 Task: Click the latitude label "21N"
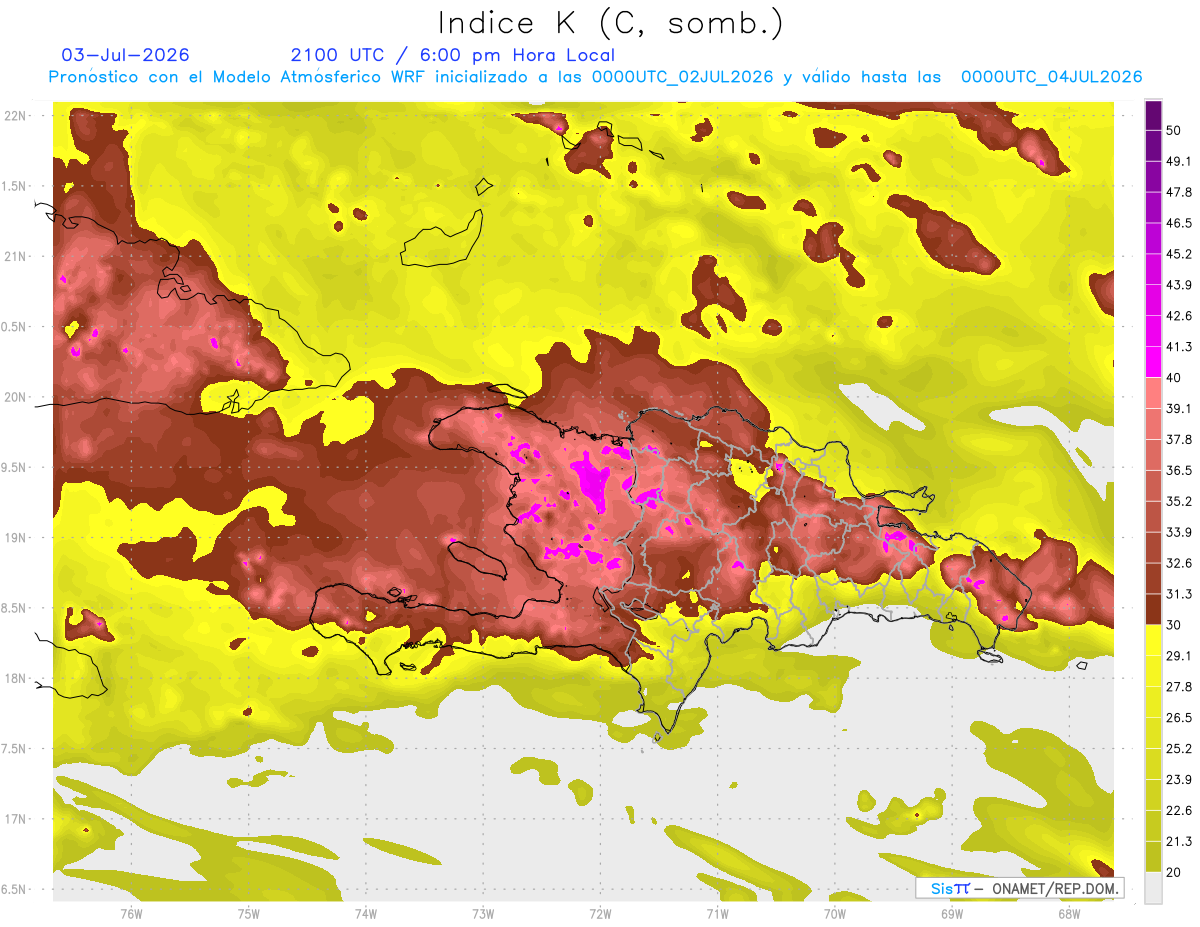[15, 256]
